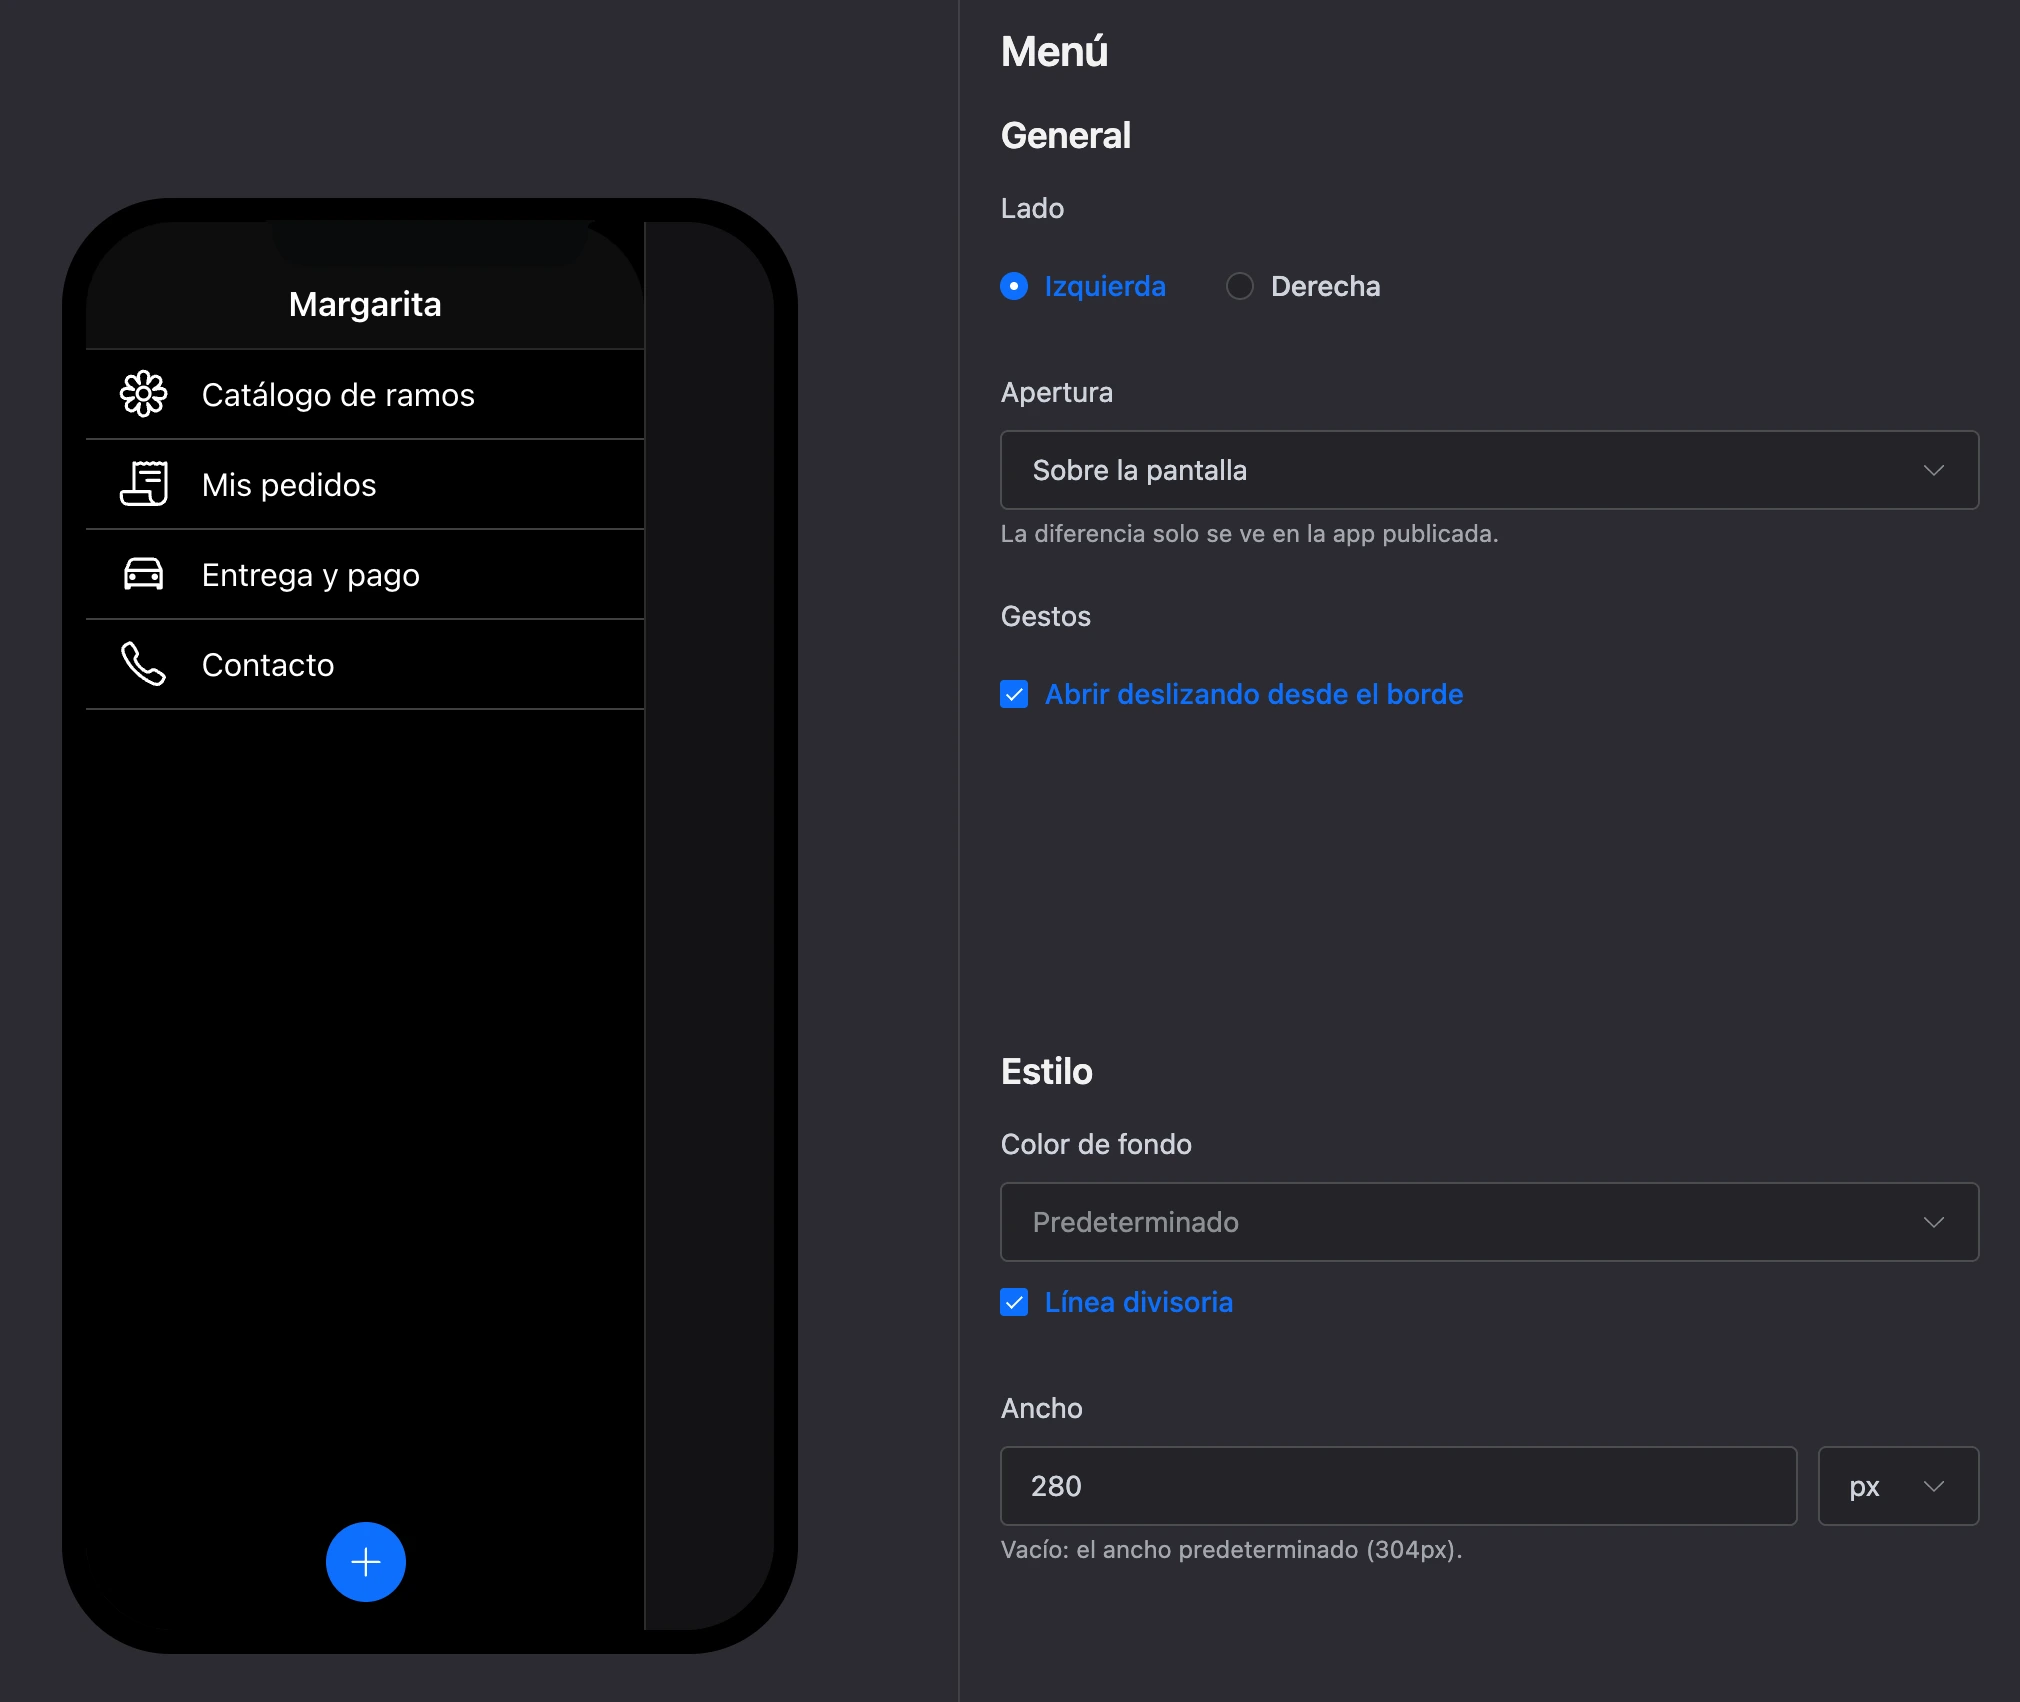Select the Derecha radio option
Screen dimensions: 2020x1702
(x=1240, y=286)
